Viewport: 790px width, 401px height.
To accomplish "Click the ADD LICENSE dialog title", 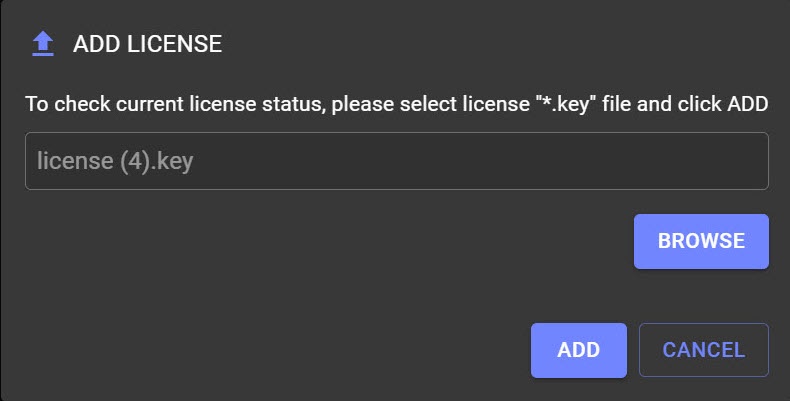I will [147, 44].
